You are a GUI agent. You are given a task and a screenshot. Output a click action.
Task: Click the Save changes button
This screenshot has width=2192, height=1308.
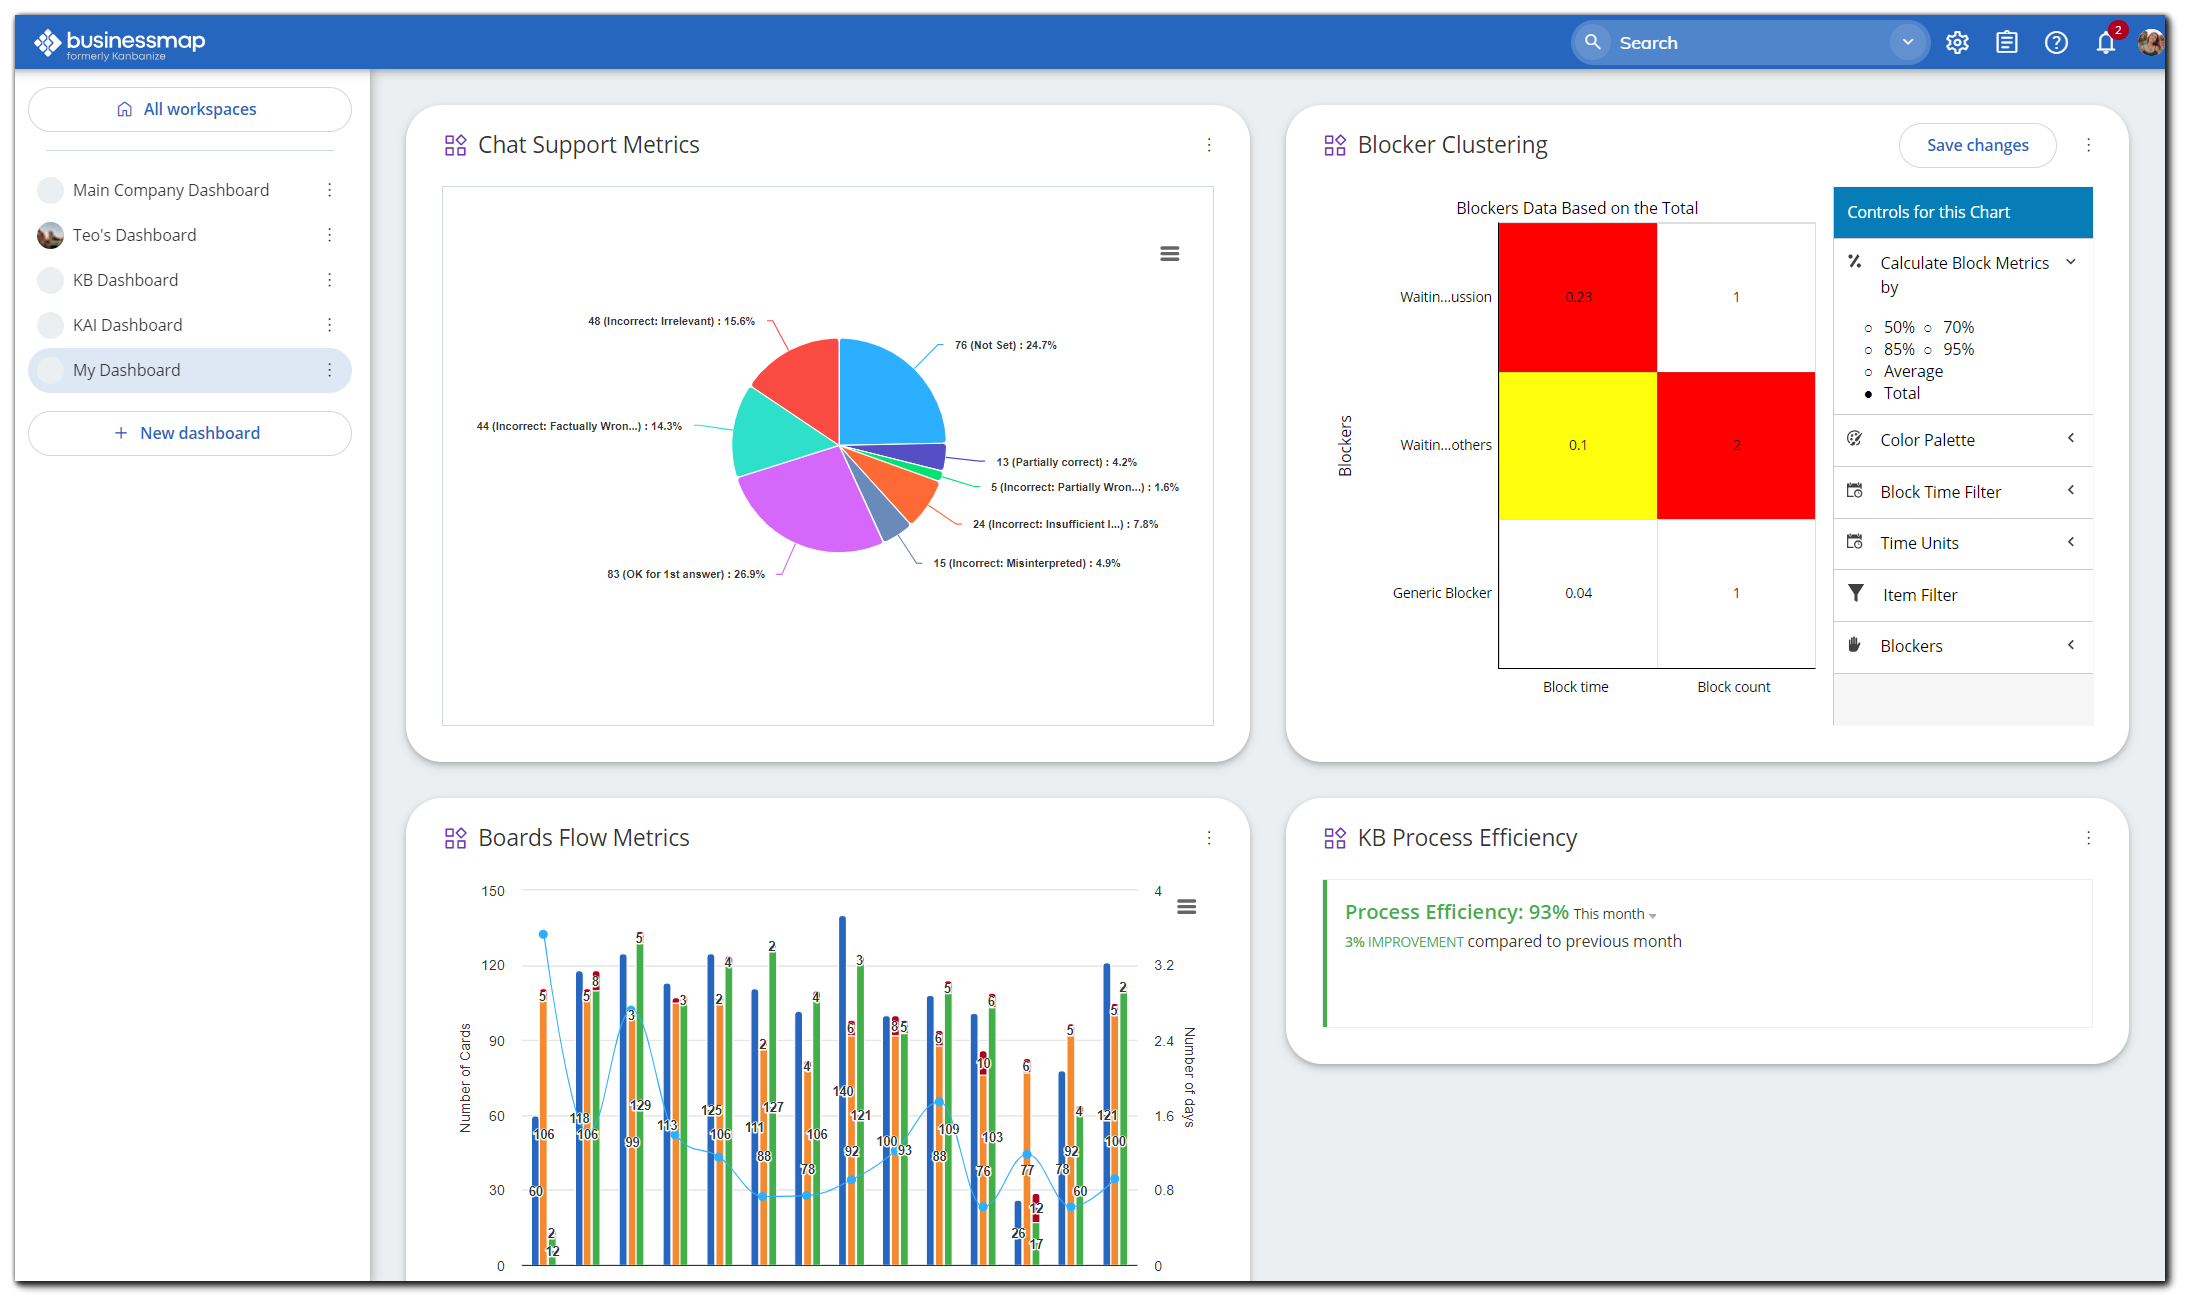click(x=1976, y=145)
